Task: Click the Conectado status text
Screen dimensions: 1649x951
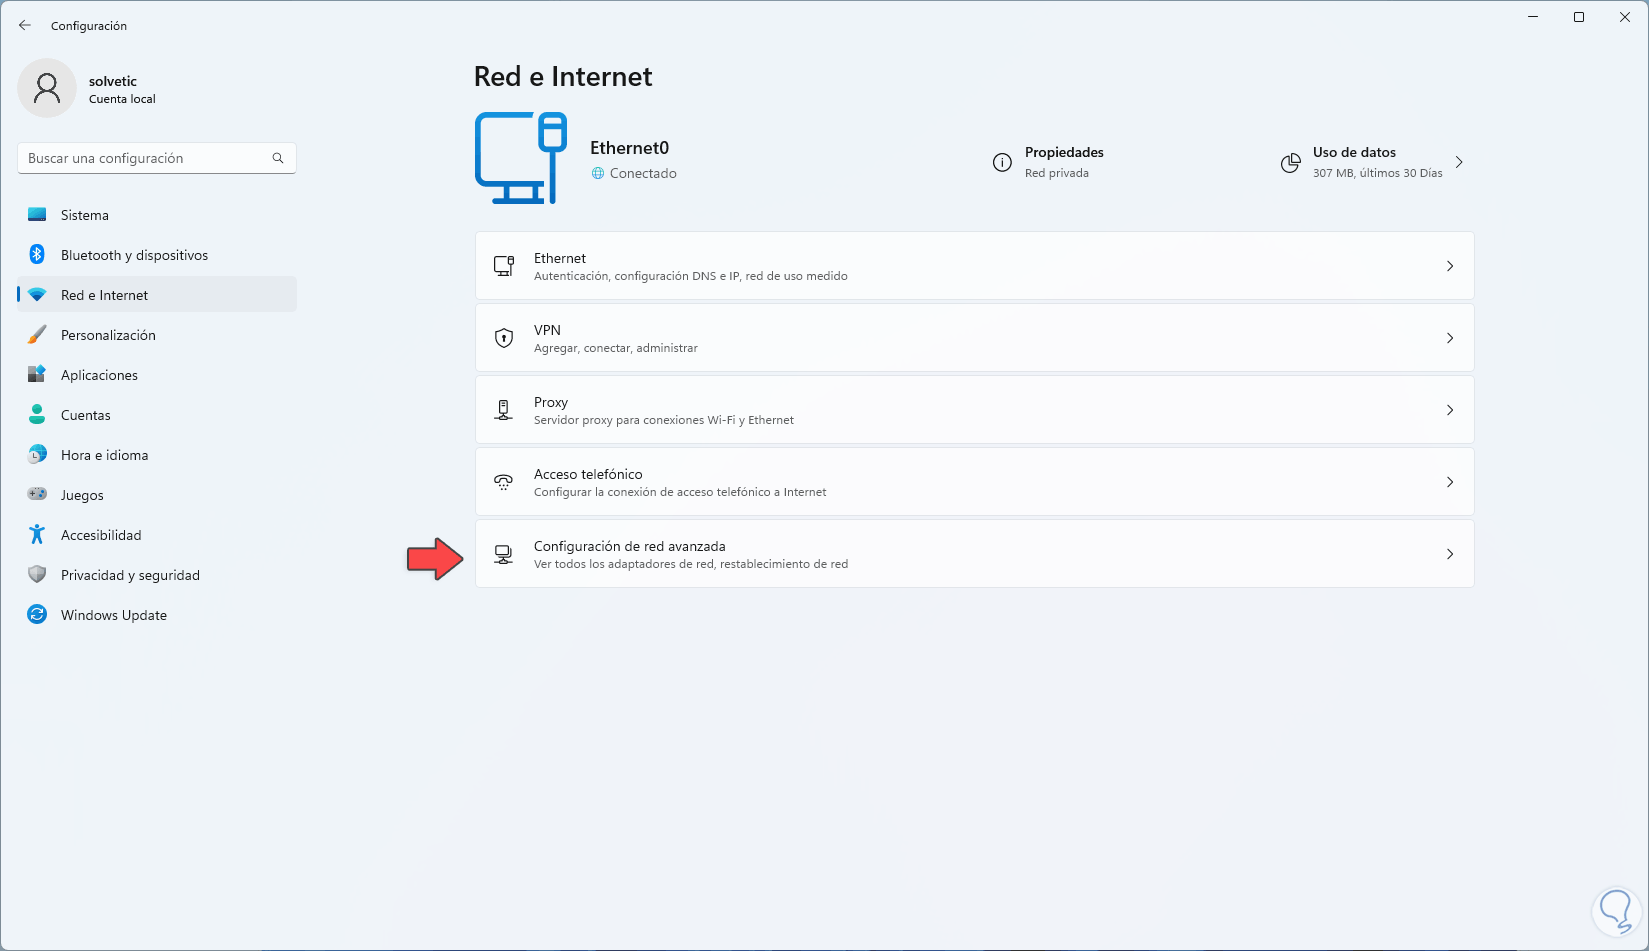Action: click(x=643, y=173)
